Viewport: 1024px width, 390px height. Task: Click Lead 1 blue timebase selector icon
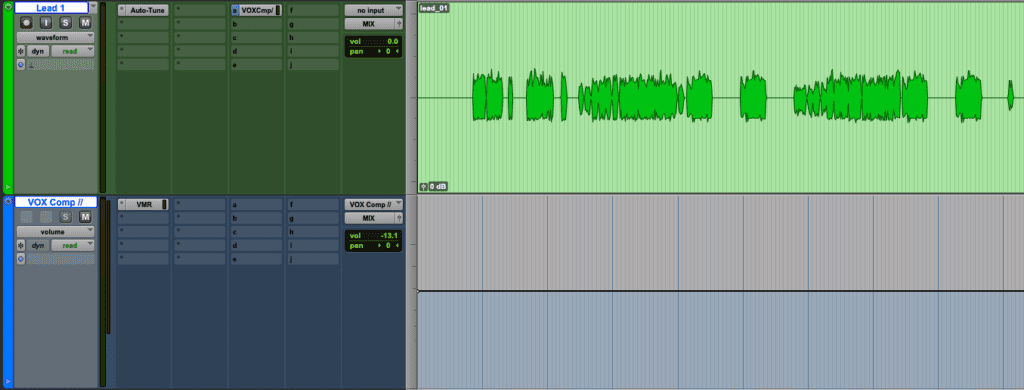point(21,65)
